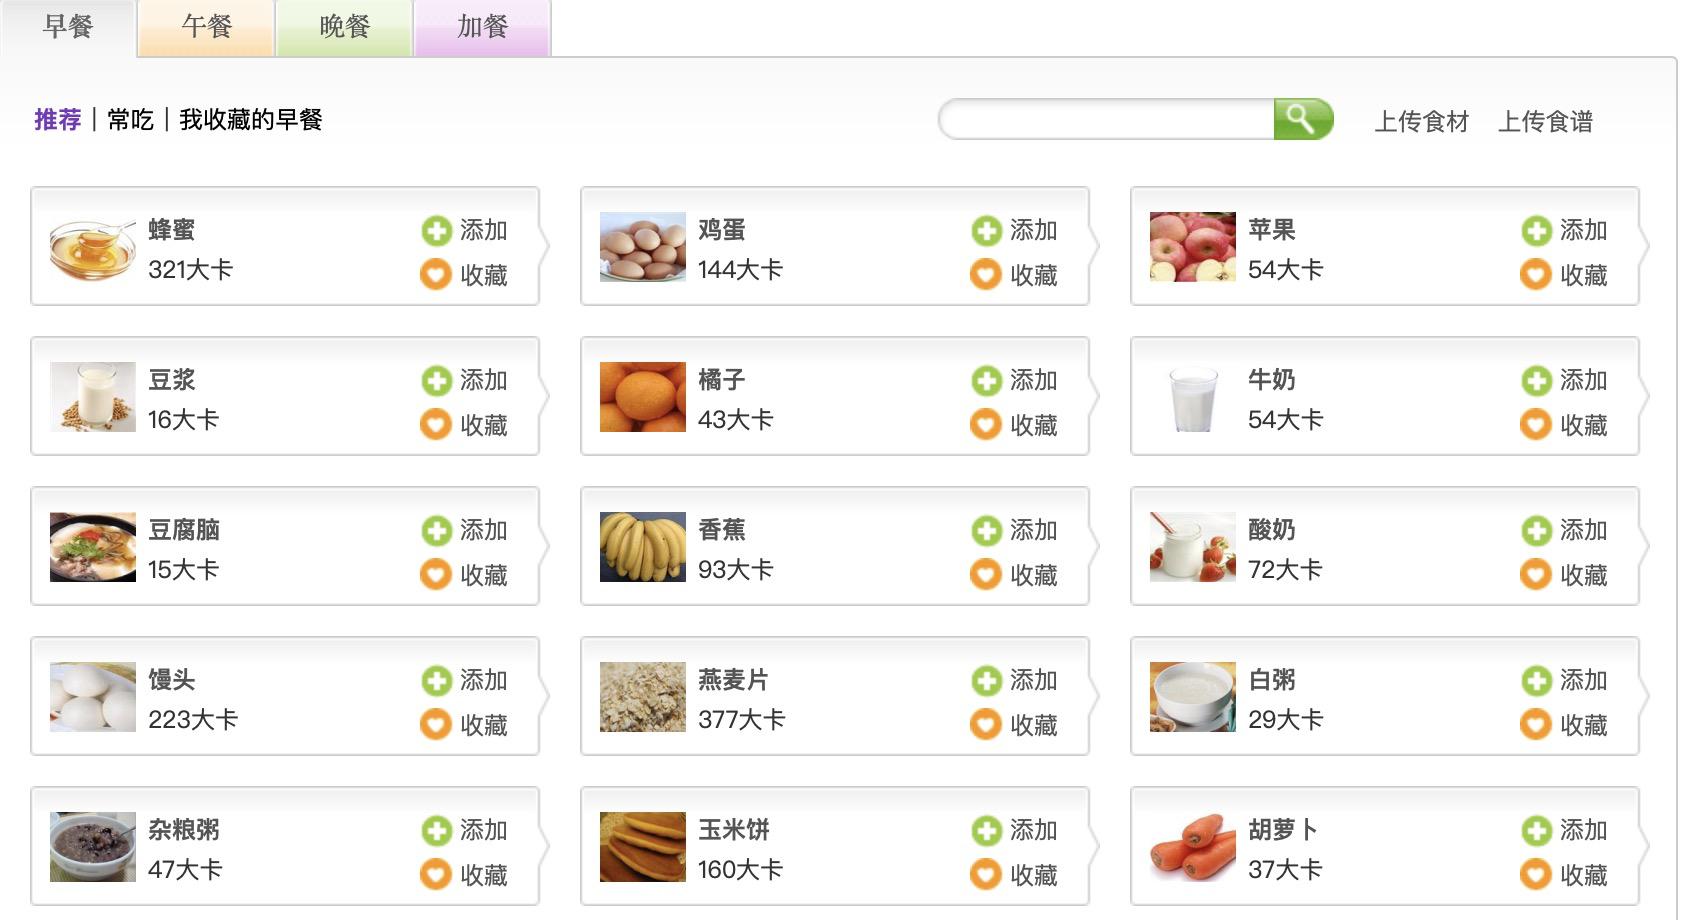Click the orange favorite icon for 豆浆
The height and width of the screenshot is (920, 1682).
click(436, 424)
